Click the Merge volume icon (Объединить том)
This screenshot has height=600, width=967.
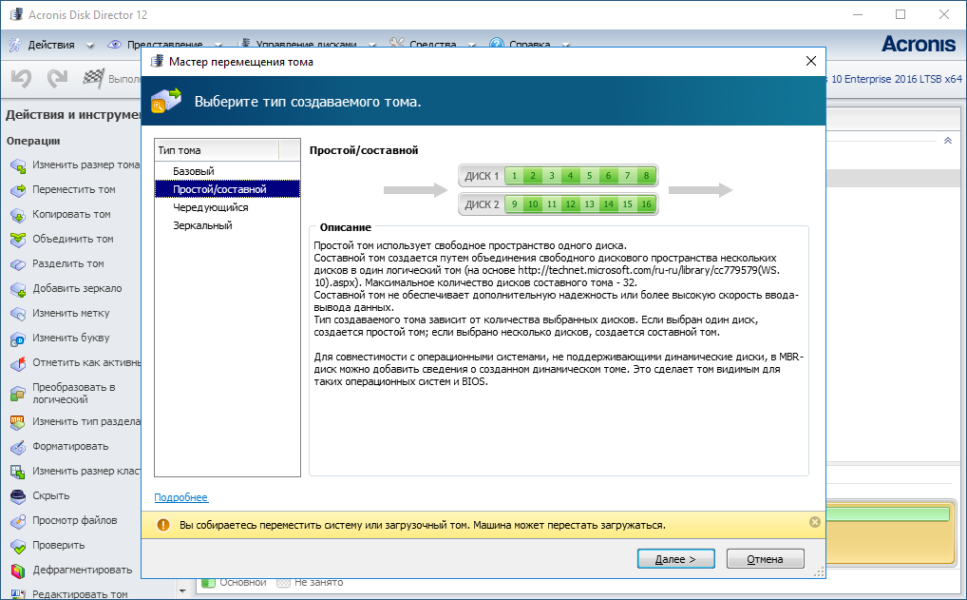point(17,240)
